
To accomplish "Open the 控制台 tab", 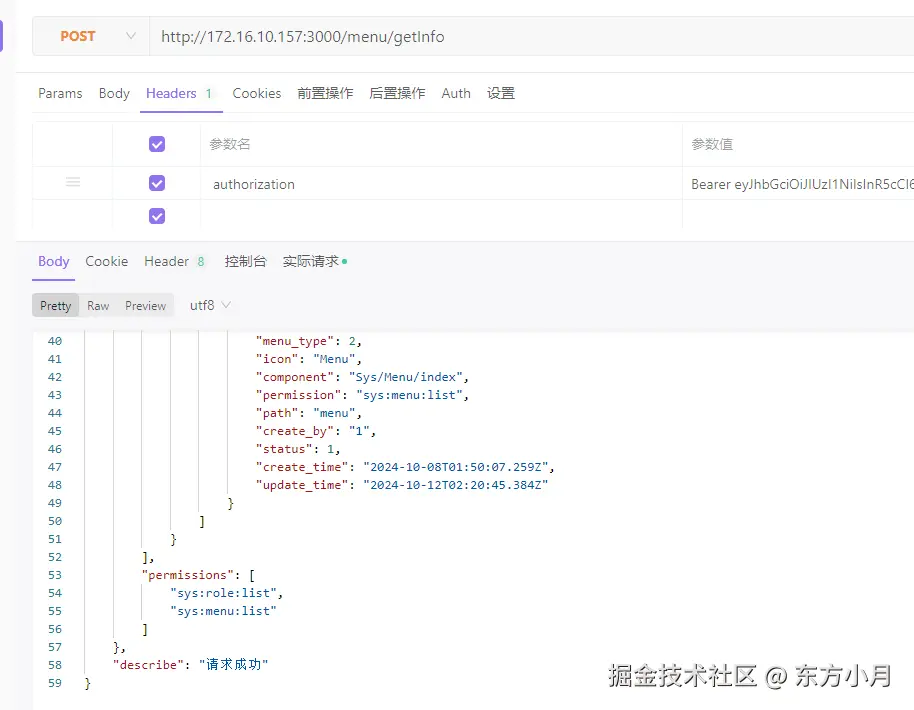I will coord(245,261).
